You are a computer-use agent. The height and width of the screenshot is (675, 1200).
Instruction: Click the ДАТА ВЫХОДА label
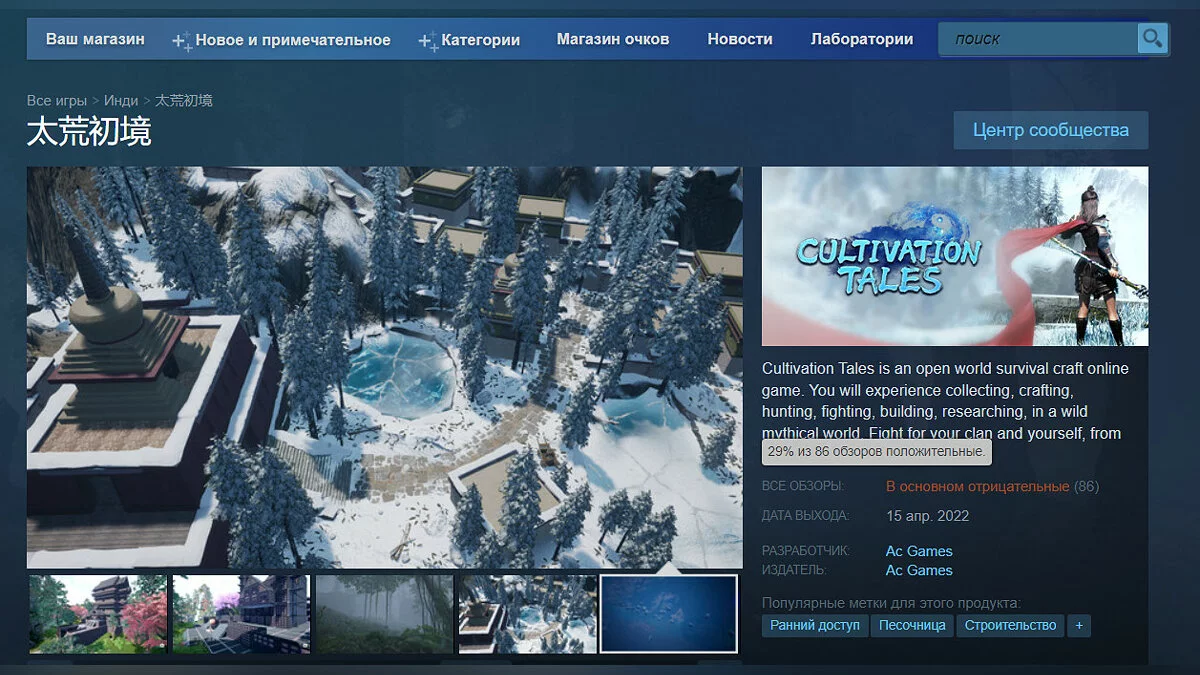click(x=806, y=516)
